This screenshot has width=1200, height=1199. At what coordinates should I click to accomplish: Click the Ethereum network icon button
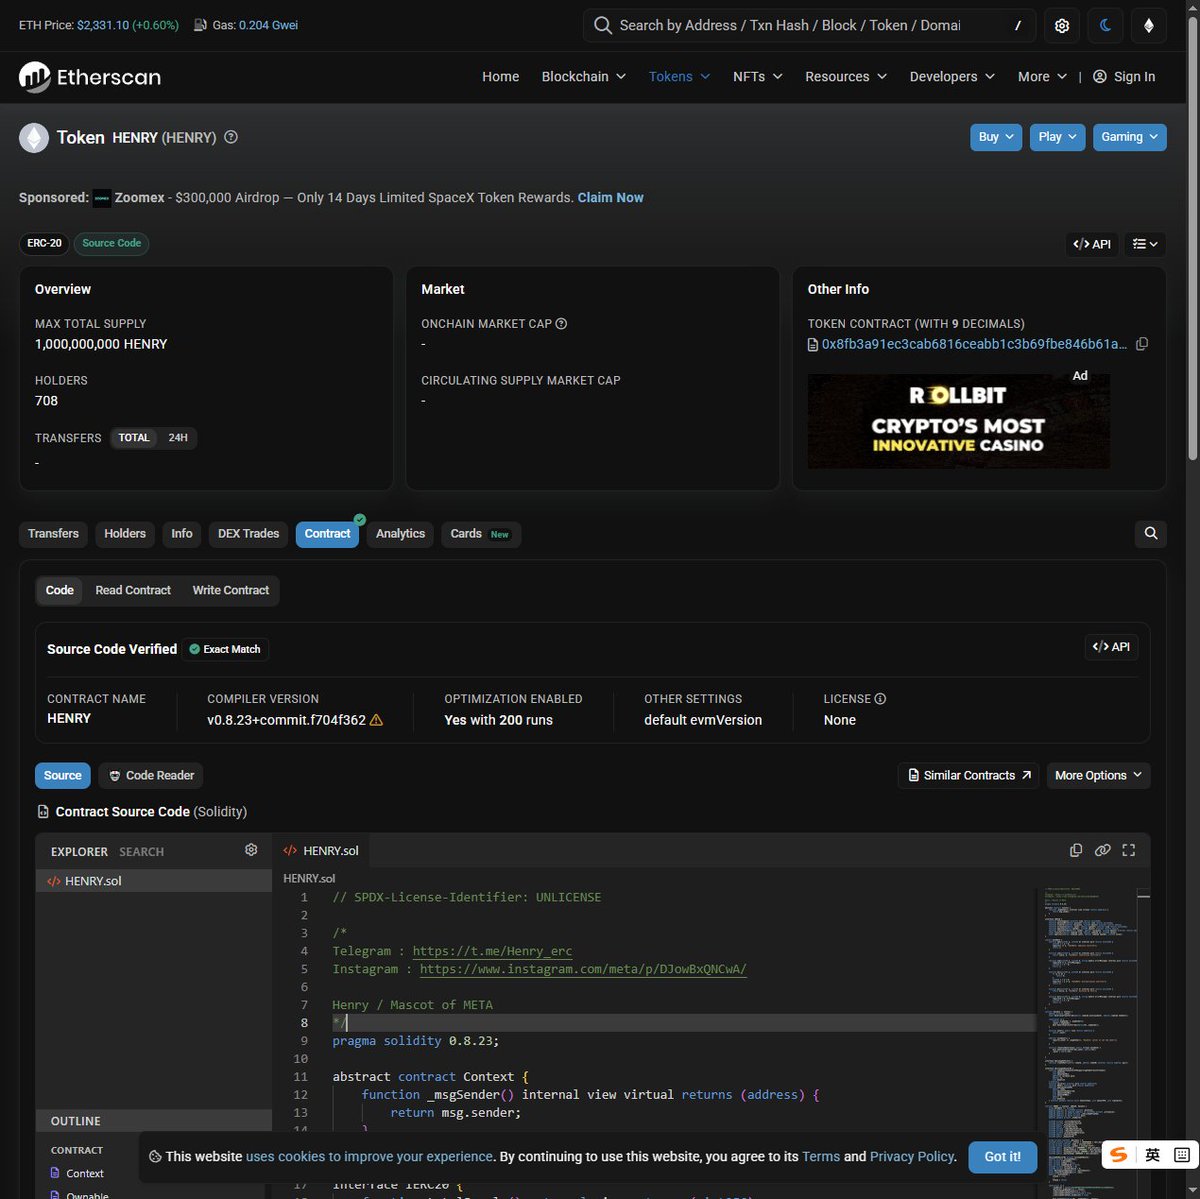tap(1148, 26)
